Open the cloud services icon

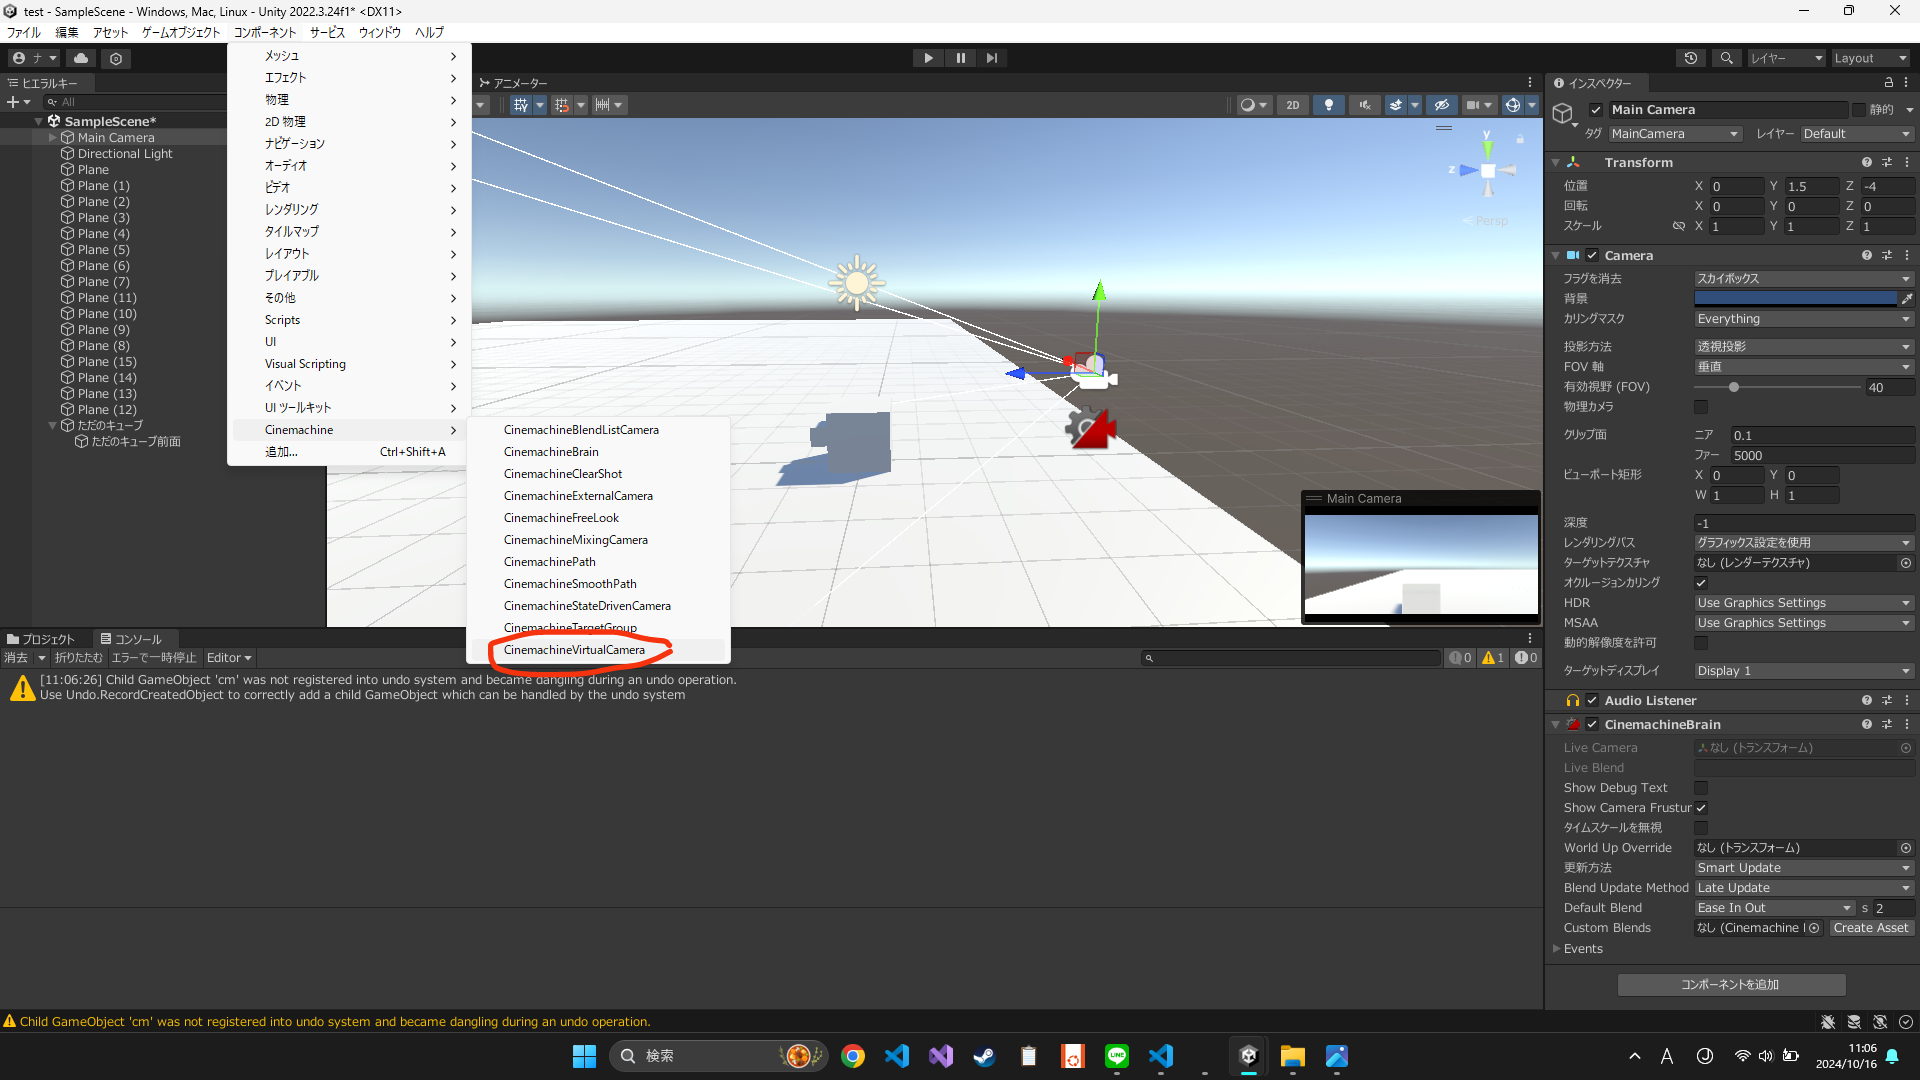pyautogui.click(x=81, y=58)
